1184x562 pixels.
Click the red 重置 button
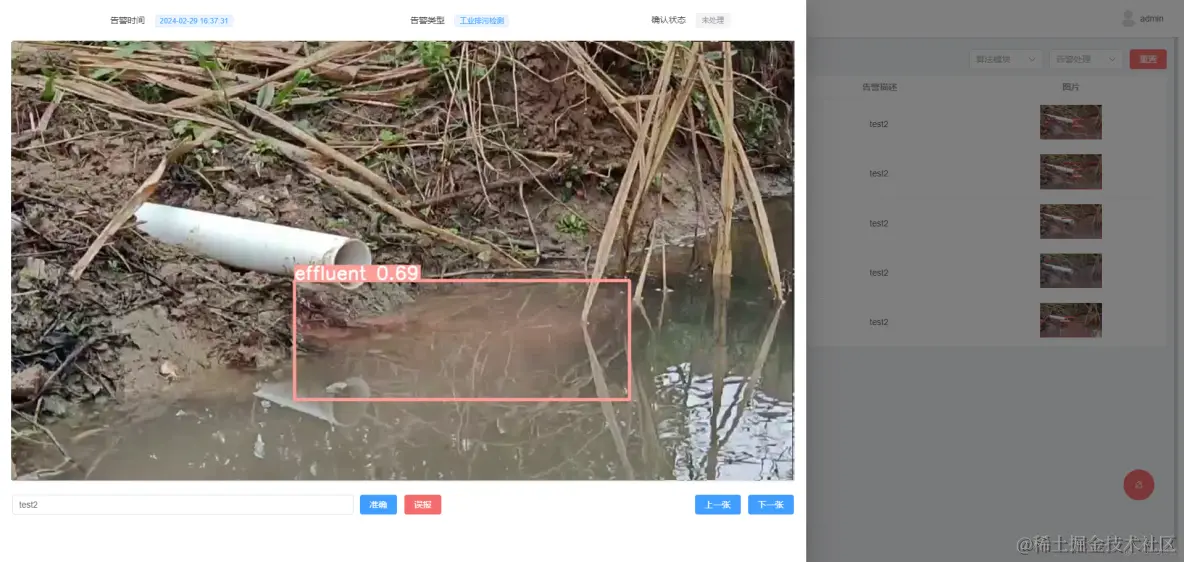coord(1148,59)
